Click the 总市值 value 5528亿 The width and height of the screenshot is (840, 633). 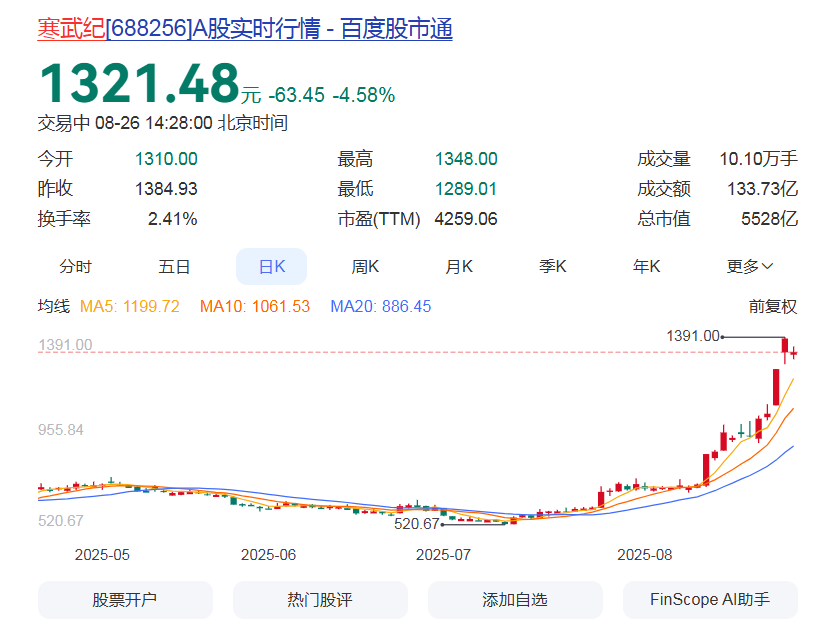770,219
